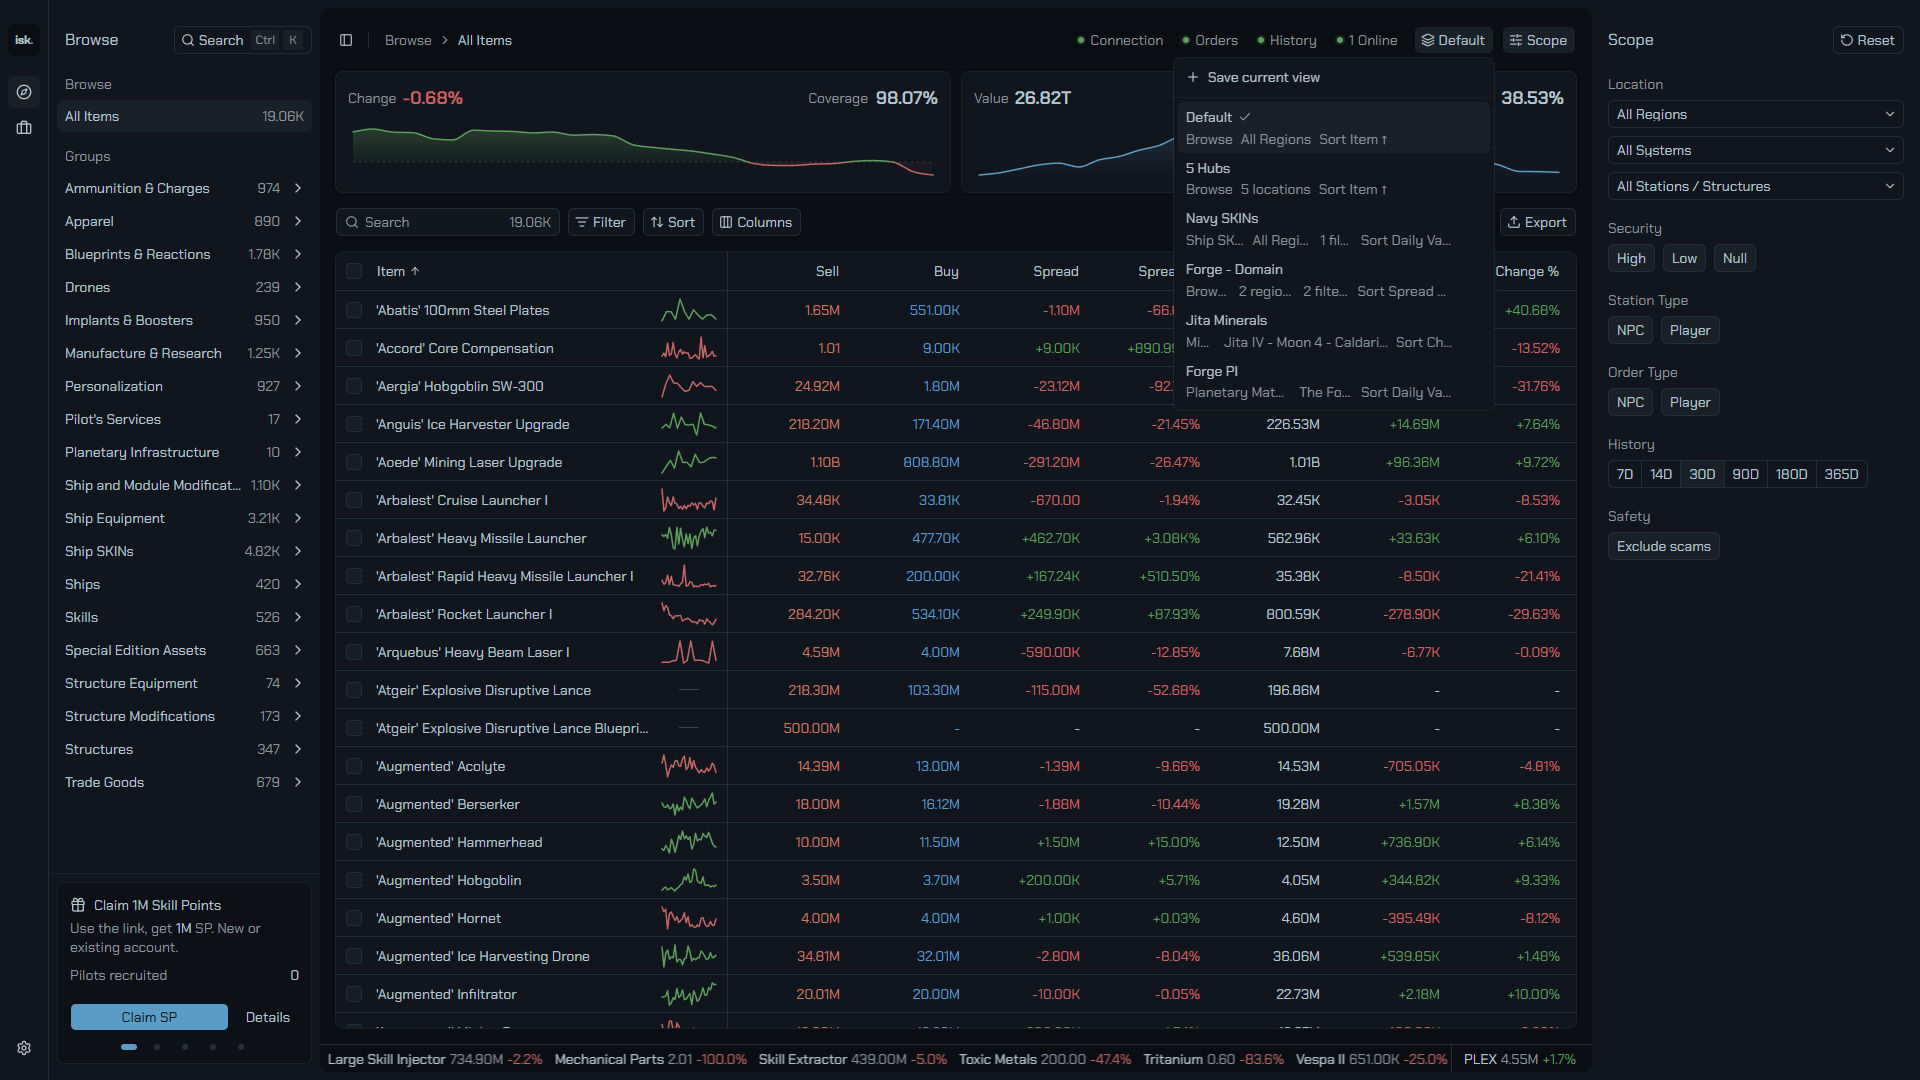Select the Forge - Domain saved view

1334,280
